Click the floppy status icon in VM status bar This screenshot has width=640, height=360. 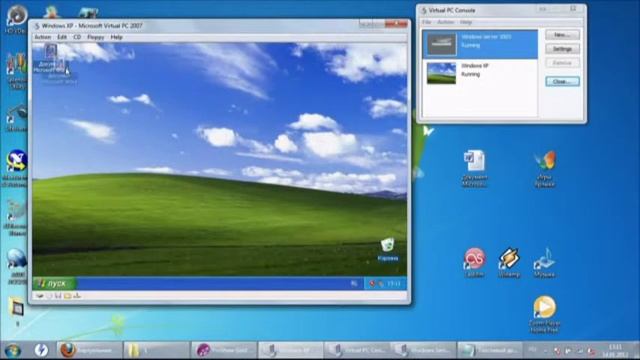pyautogui.click(x=58, y=296)
